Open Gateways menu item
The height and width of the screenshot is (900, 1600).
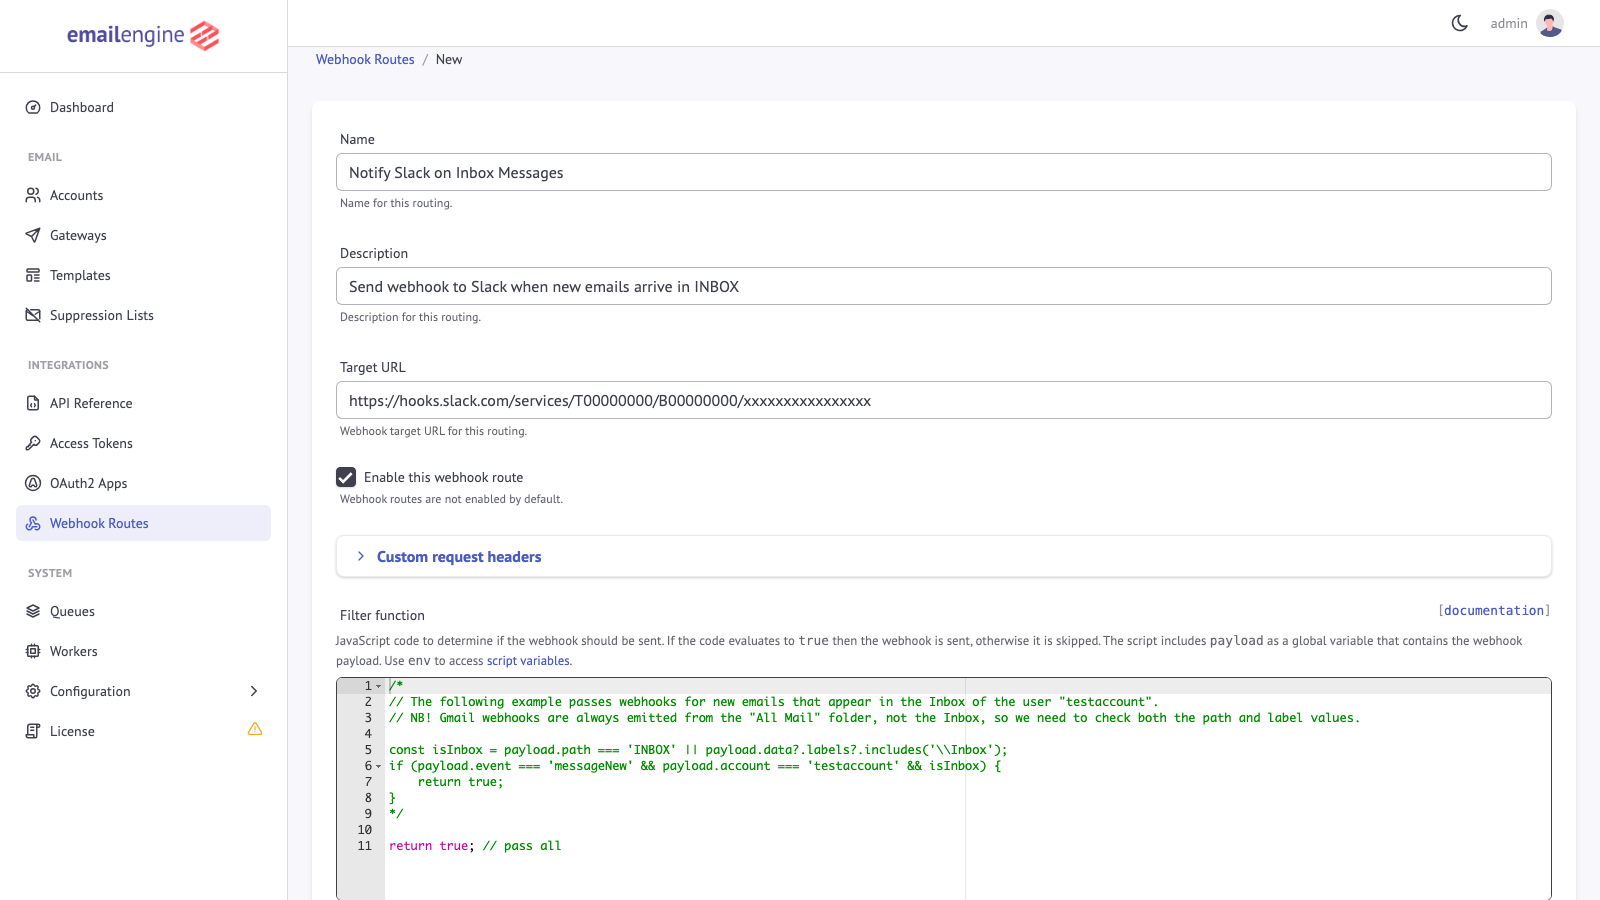(x=143, y=235)
